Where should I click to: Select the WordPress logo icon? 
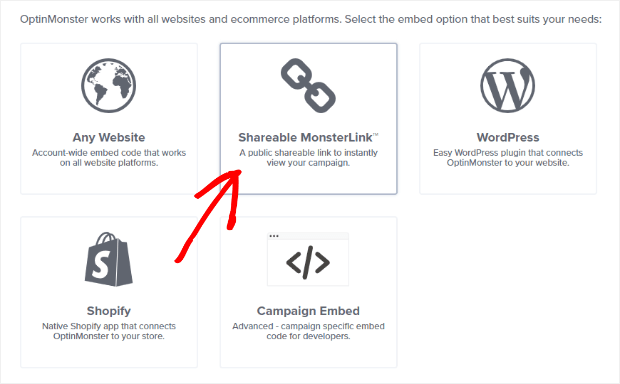[508, 85]
